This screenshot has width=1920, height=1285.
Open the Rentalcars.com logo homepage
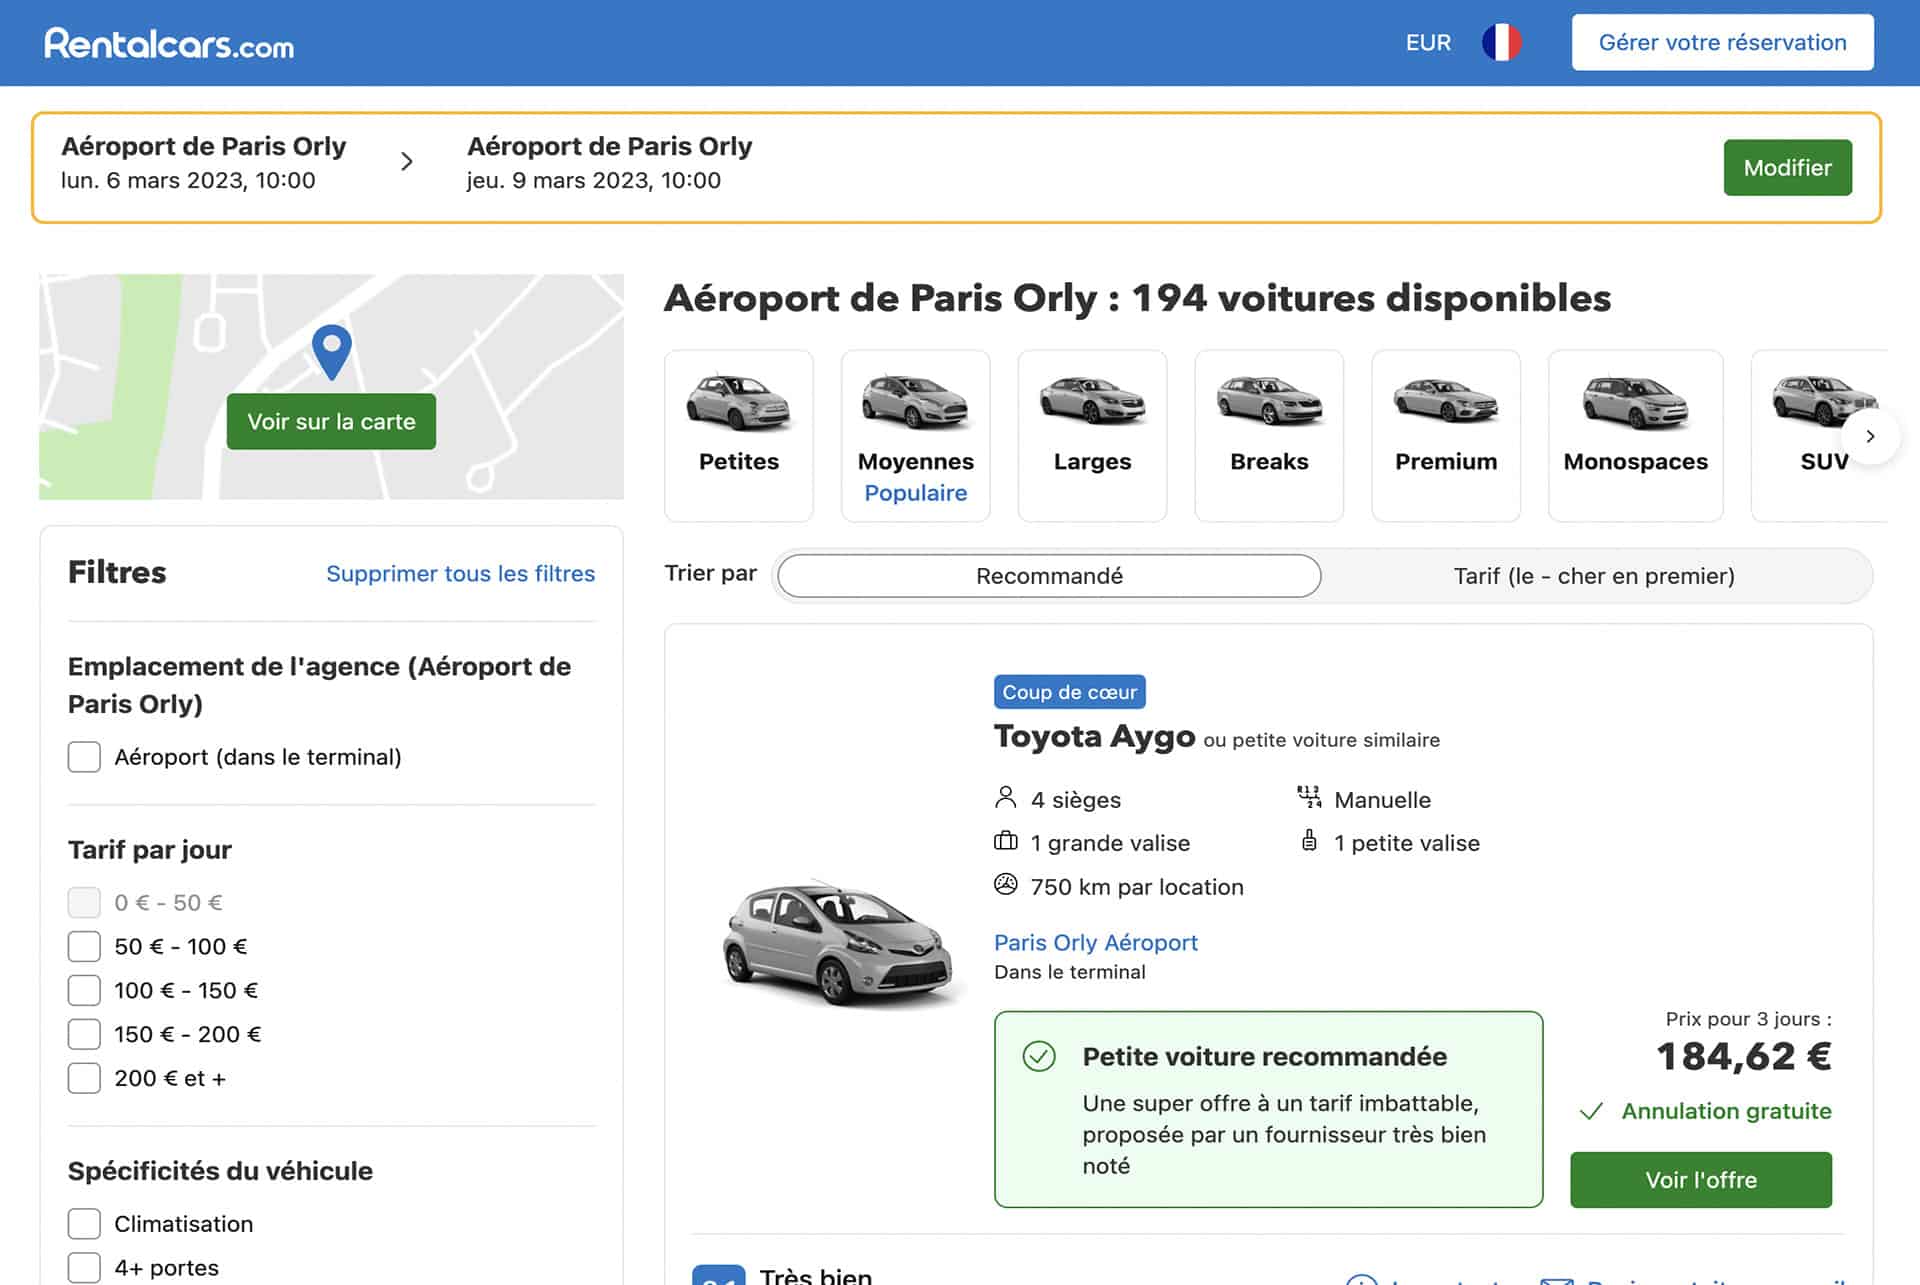click(169, 44)
